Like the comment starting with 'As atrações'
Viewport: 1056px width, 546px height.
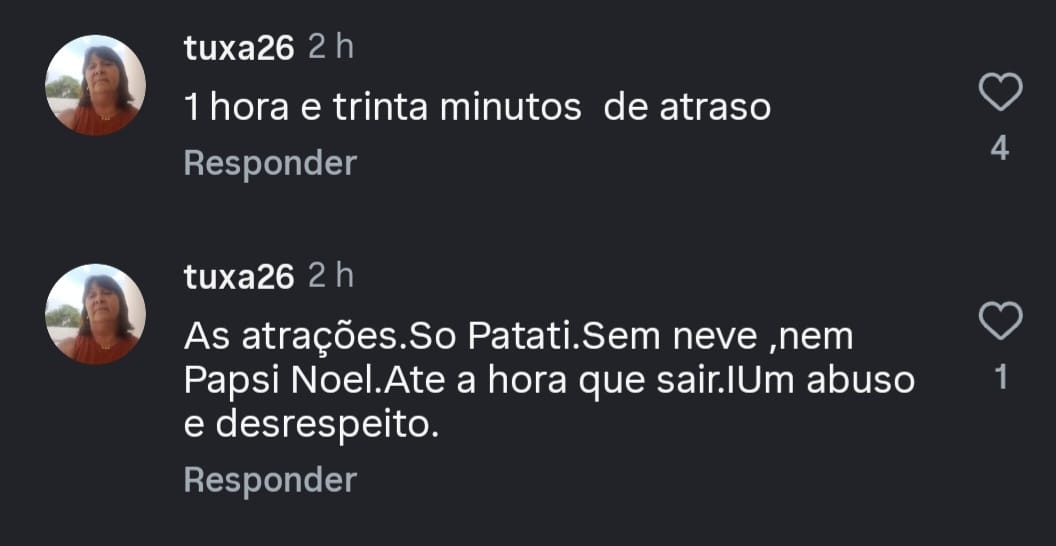[x=999, y=322]
